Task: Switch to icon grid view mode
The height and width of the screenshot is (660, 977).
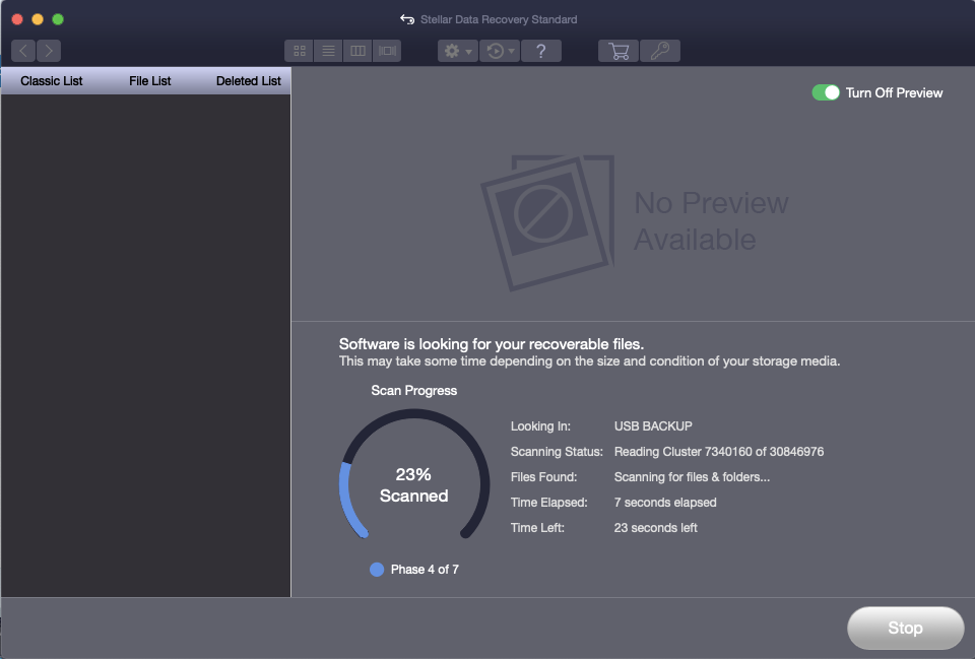Action: pyautogui.click(x=298, y=50)
